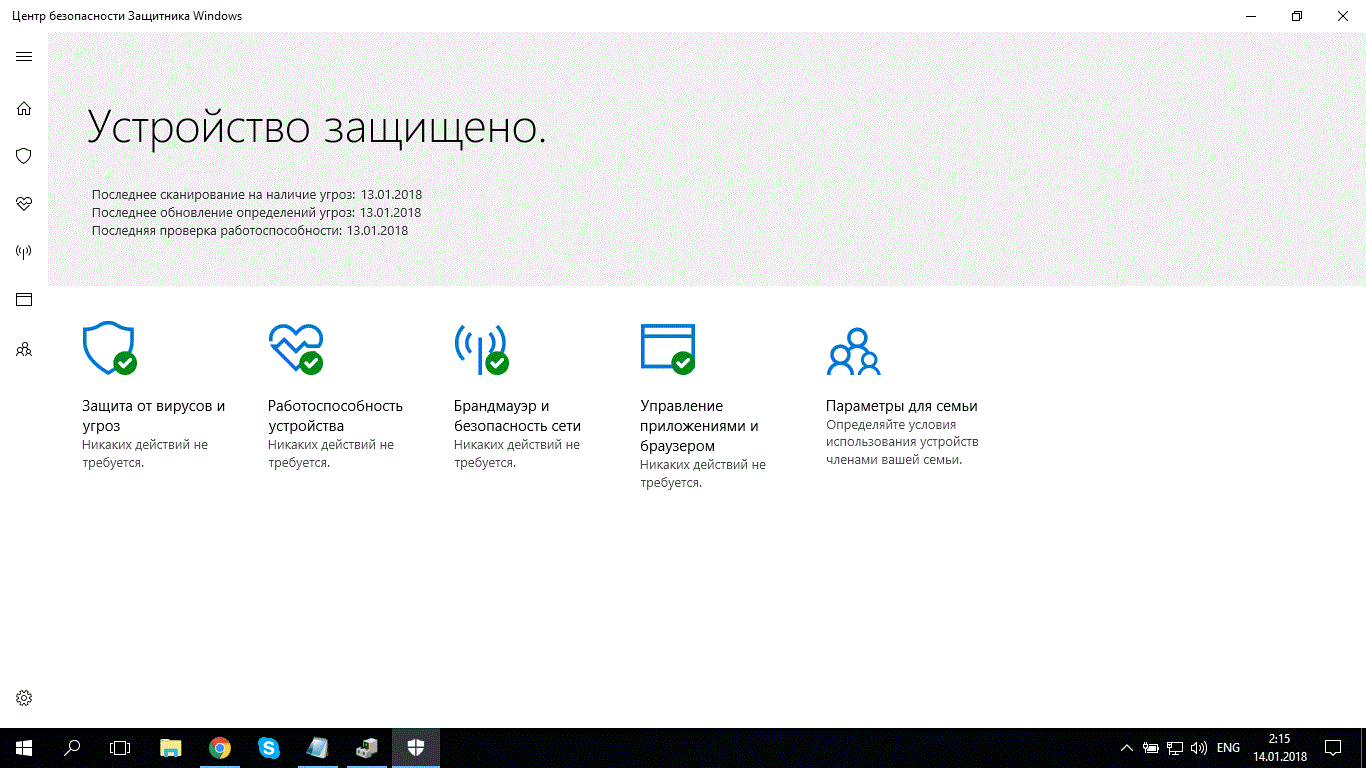Open firewall and network sidebar icon
1366x768 pixels.
[24, 252]
